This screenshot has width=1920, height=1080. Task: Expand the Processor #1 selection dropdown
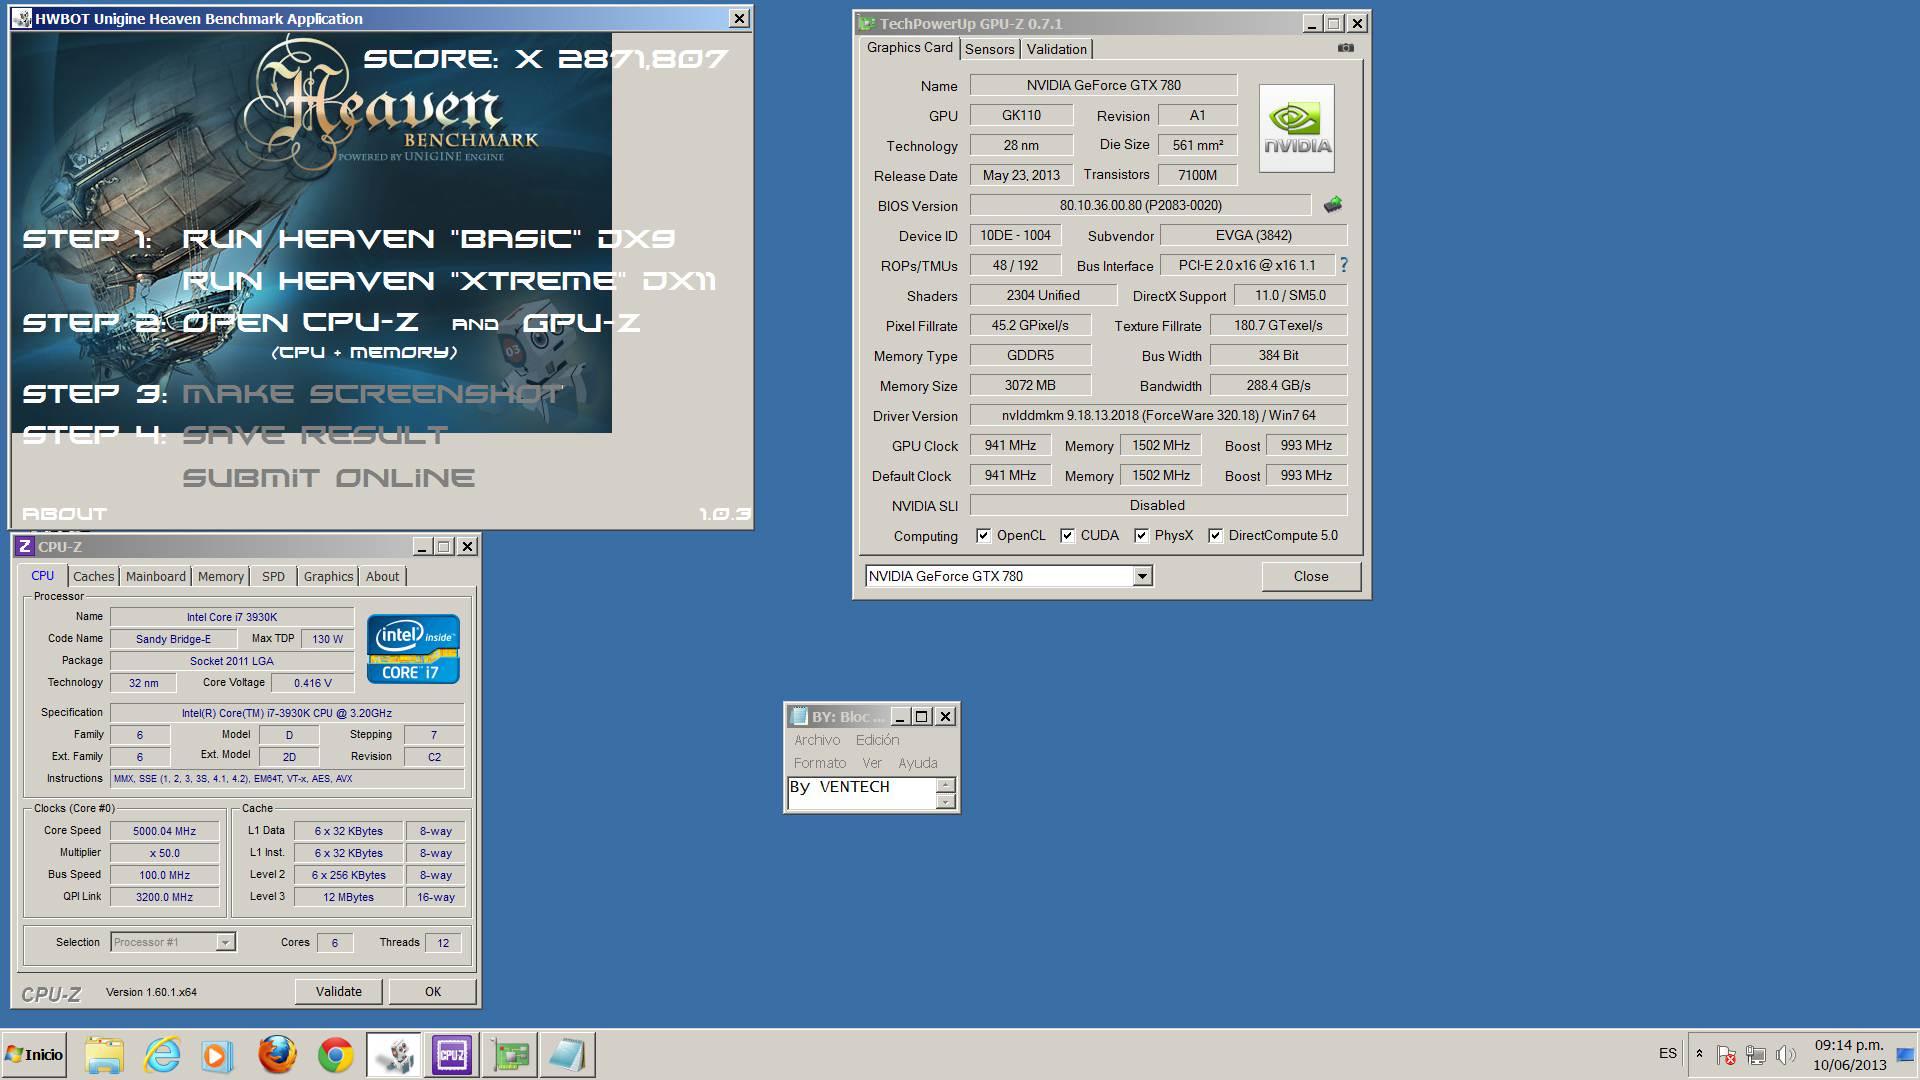(225, 942)
